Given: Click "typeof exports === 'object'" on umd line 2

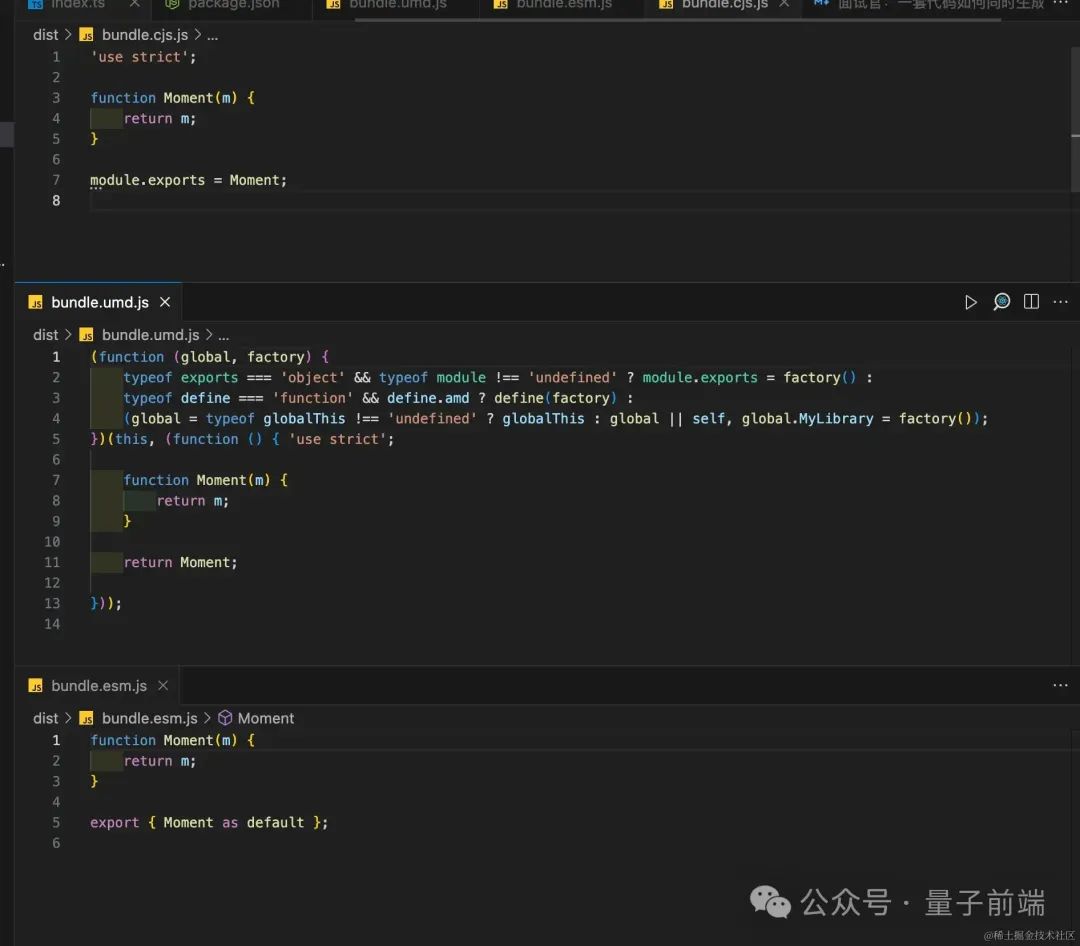Looking at the screenshot, I should (234, 378).
